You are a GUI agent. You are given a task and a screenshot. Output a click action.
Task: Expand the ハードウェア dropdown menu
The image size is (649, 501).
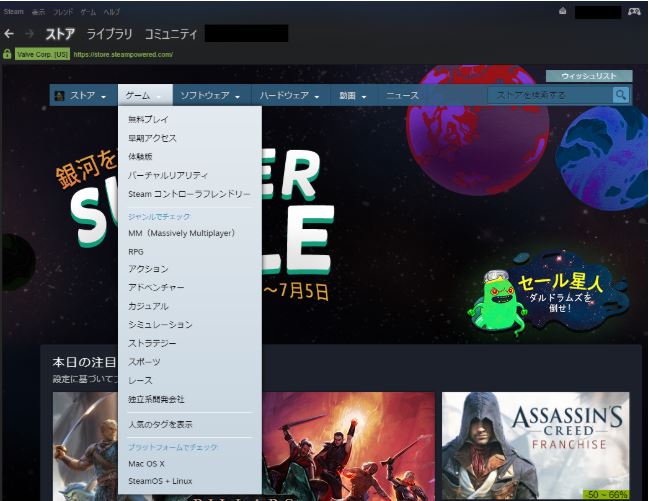coord(289,96)
